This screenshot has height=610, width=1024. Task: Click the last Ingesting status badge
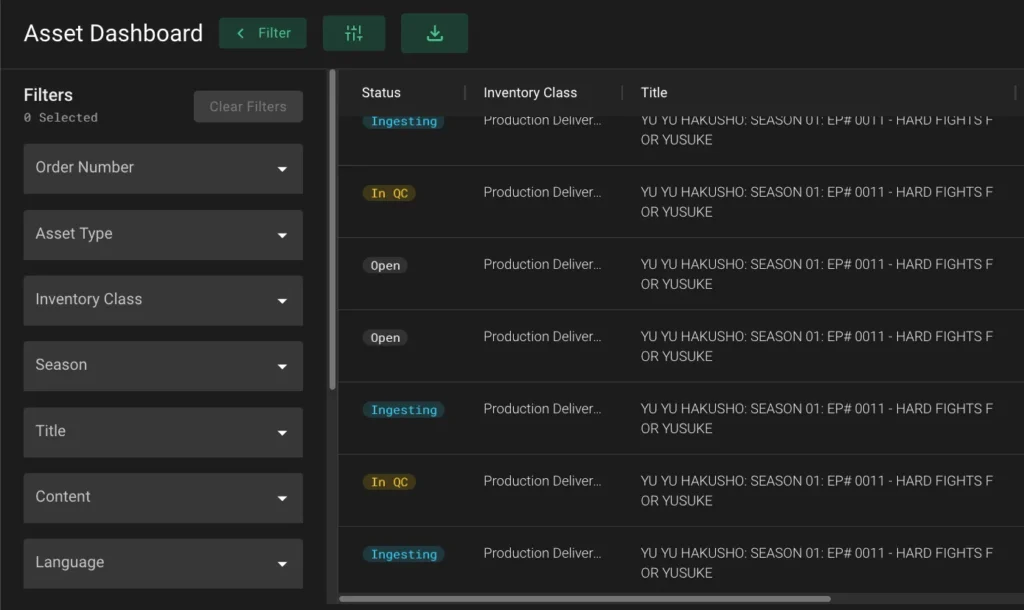coord(404,555)
